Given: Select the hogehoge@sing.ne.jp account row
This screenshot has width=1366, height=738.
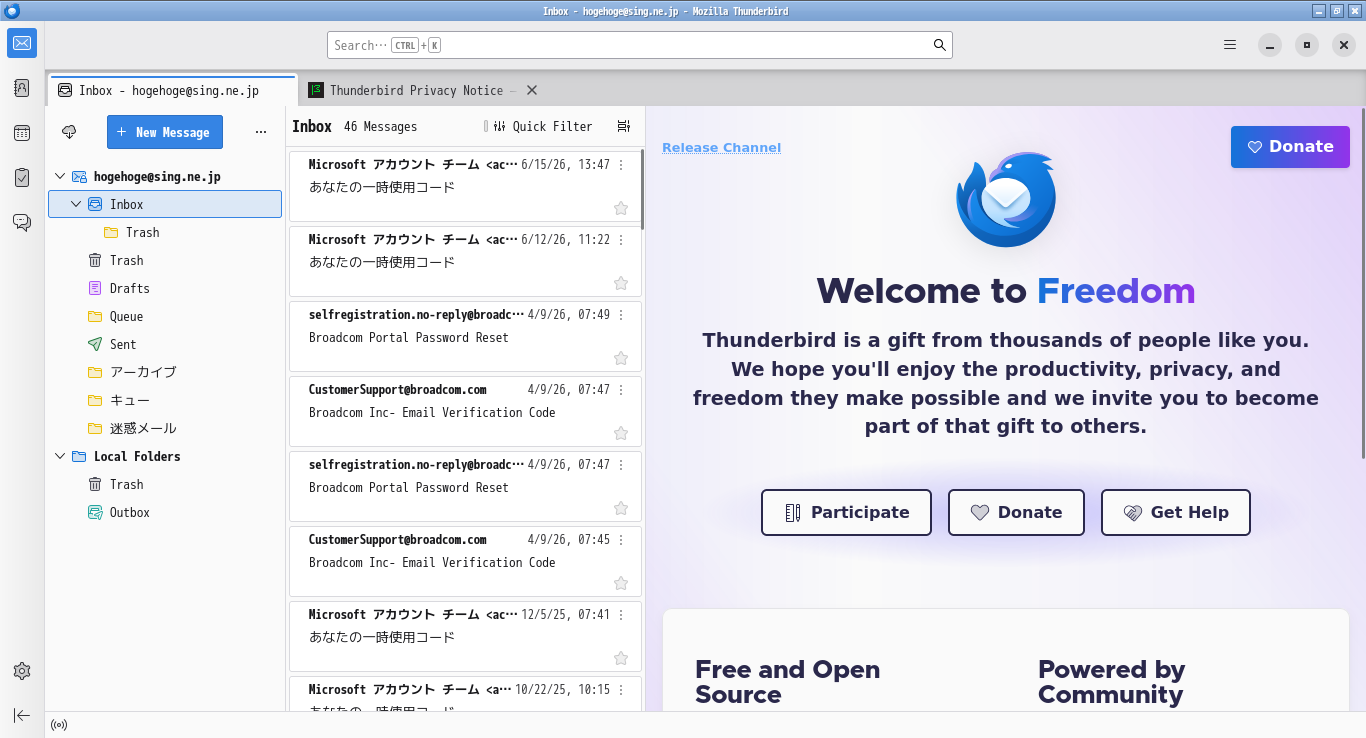Looking at the screenshot, I should tap(165, 176).
